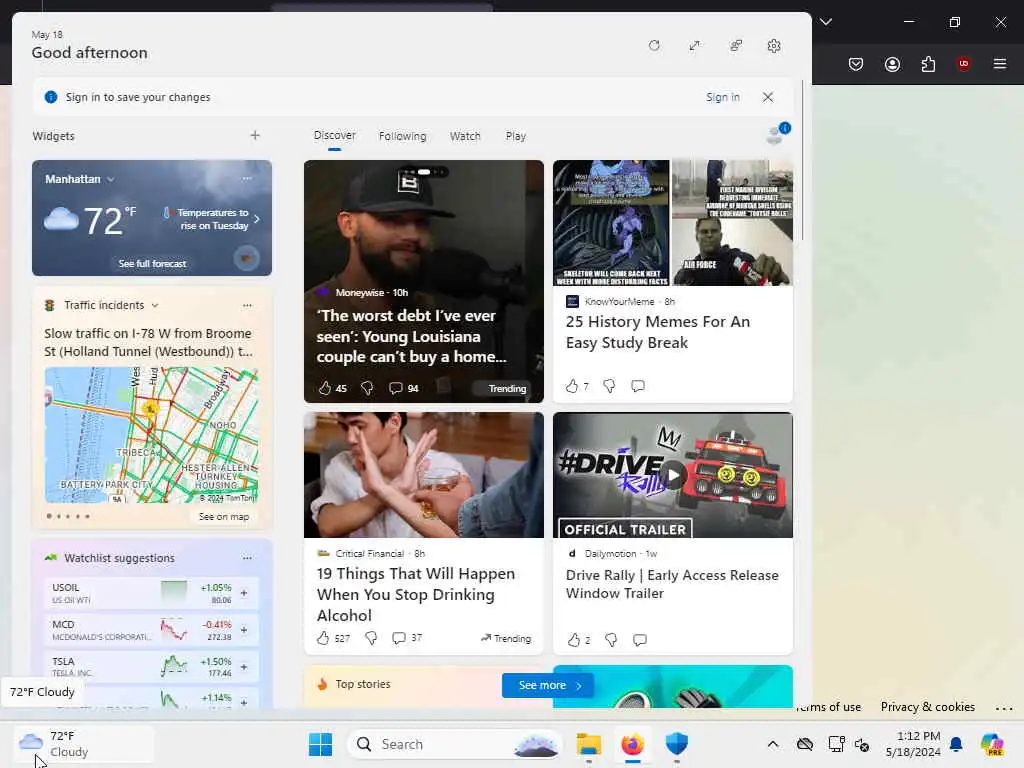Open the history memes image thumbnail
This screenshot has width=1024, height=768.
[673, 223]
